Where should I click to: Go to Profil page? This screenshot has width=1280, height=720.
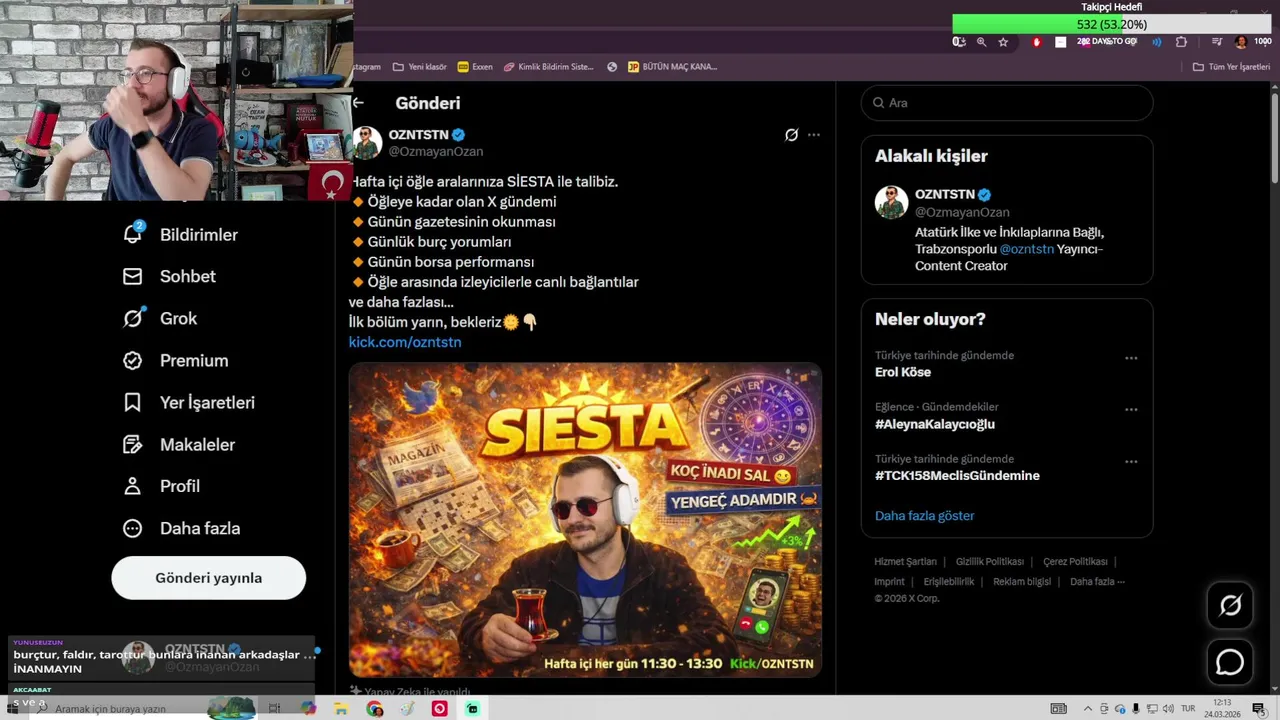[161, 486]
